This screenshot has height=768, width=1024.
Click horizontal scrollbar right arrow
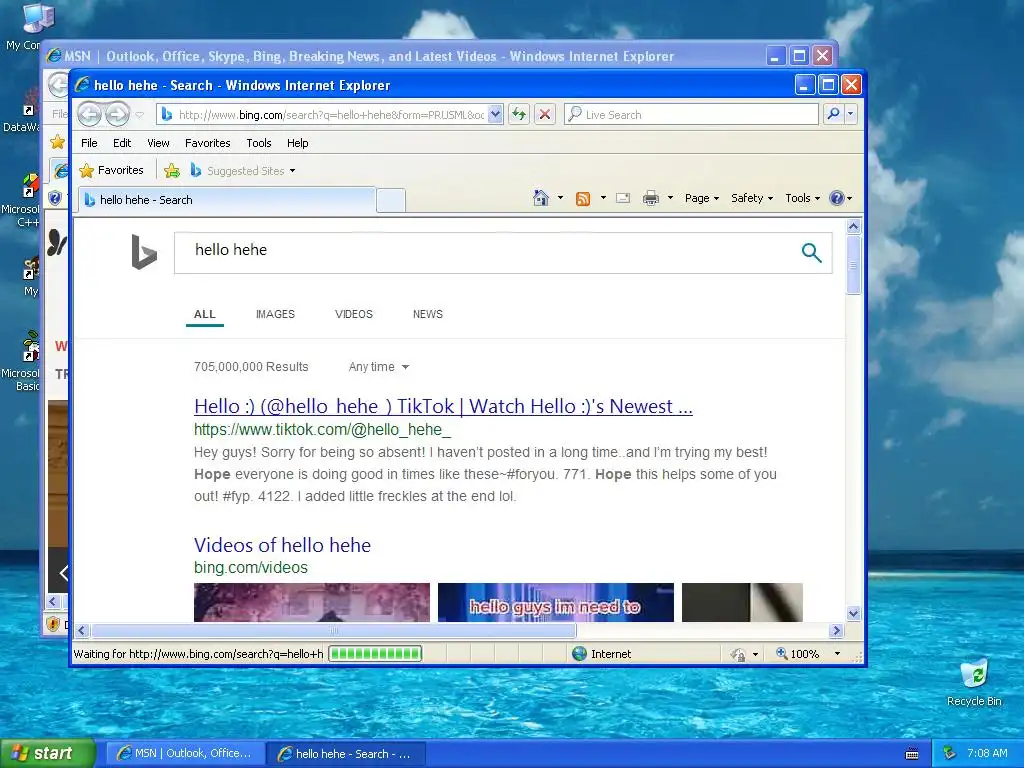[x=837, y=630]
